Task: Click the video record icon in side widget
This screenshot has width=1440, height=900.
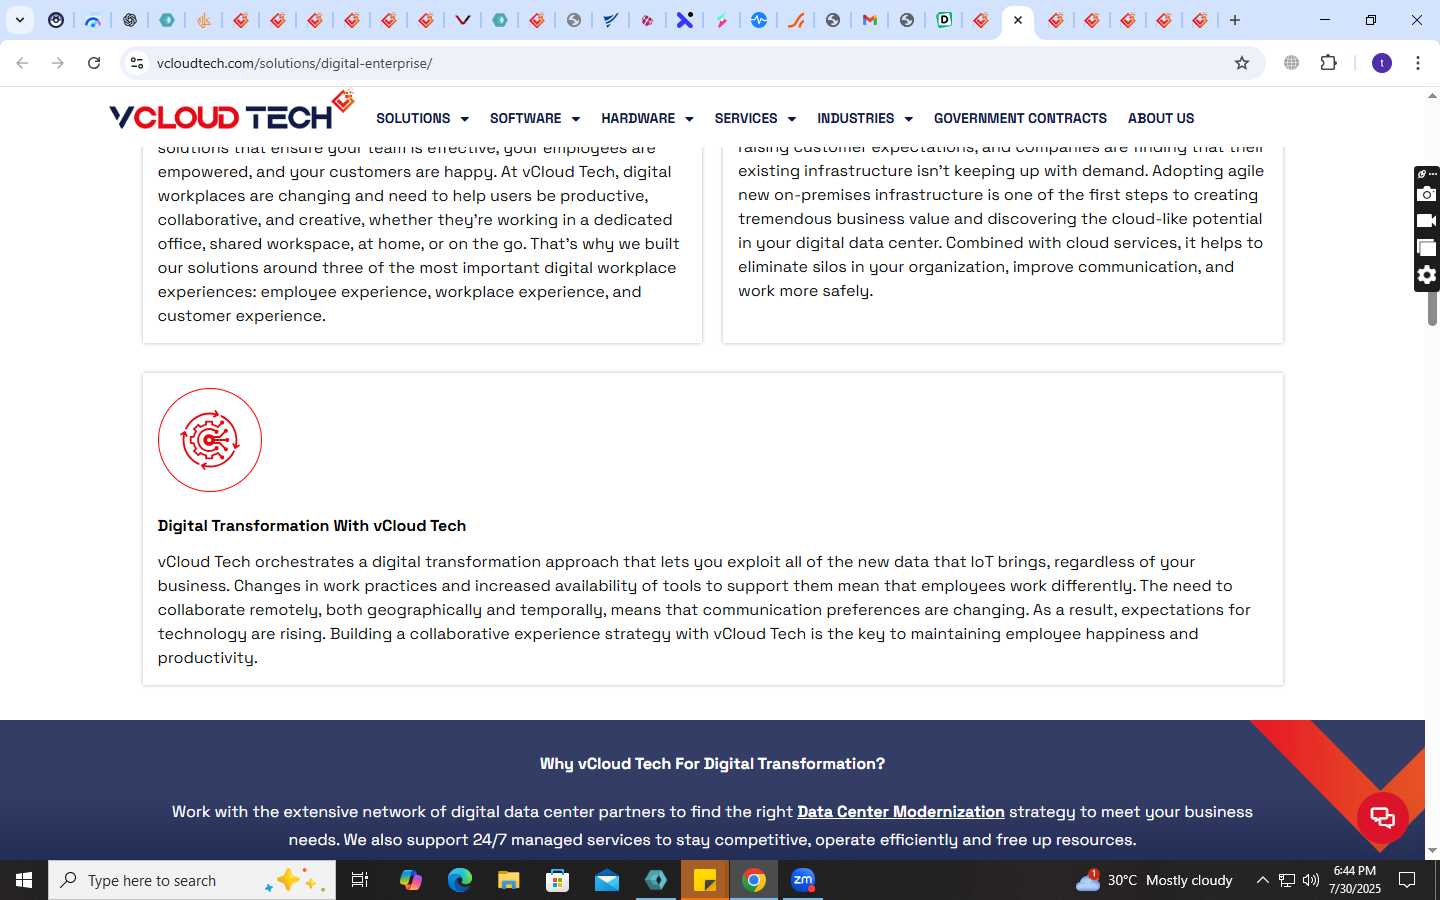Action: [x=1427, y=221]
